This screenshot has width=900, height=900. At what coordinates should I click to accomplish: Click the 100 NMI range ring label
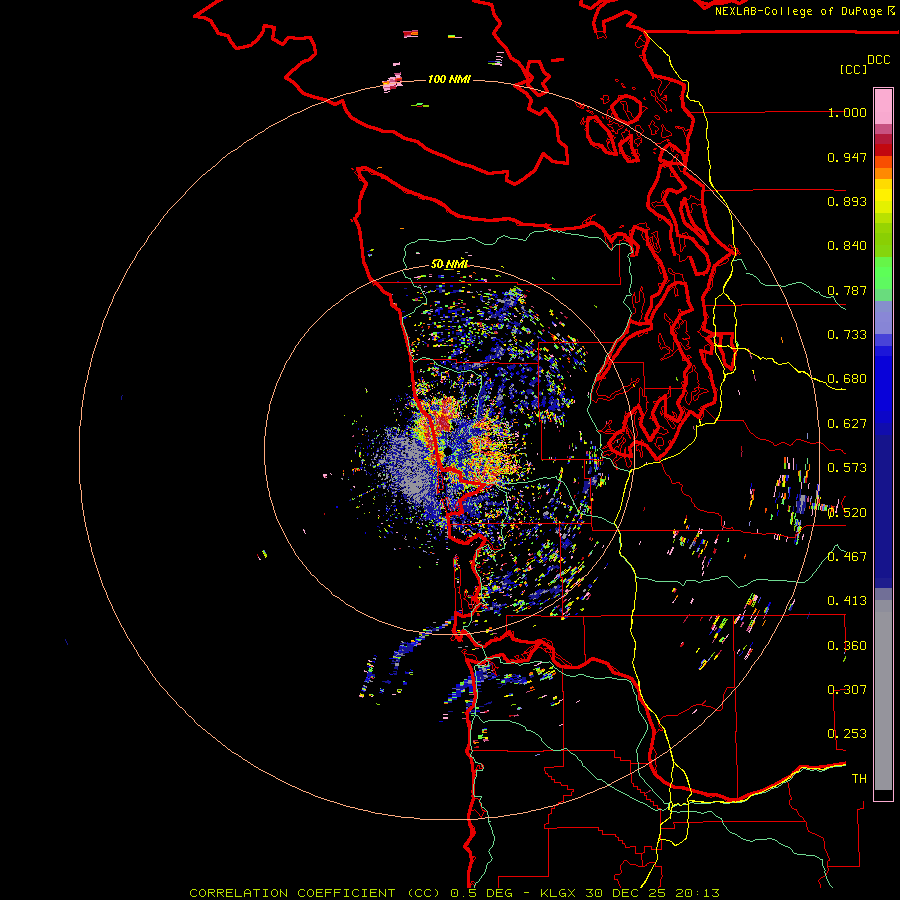point(449,79)
